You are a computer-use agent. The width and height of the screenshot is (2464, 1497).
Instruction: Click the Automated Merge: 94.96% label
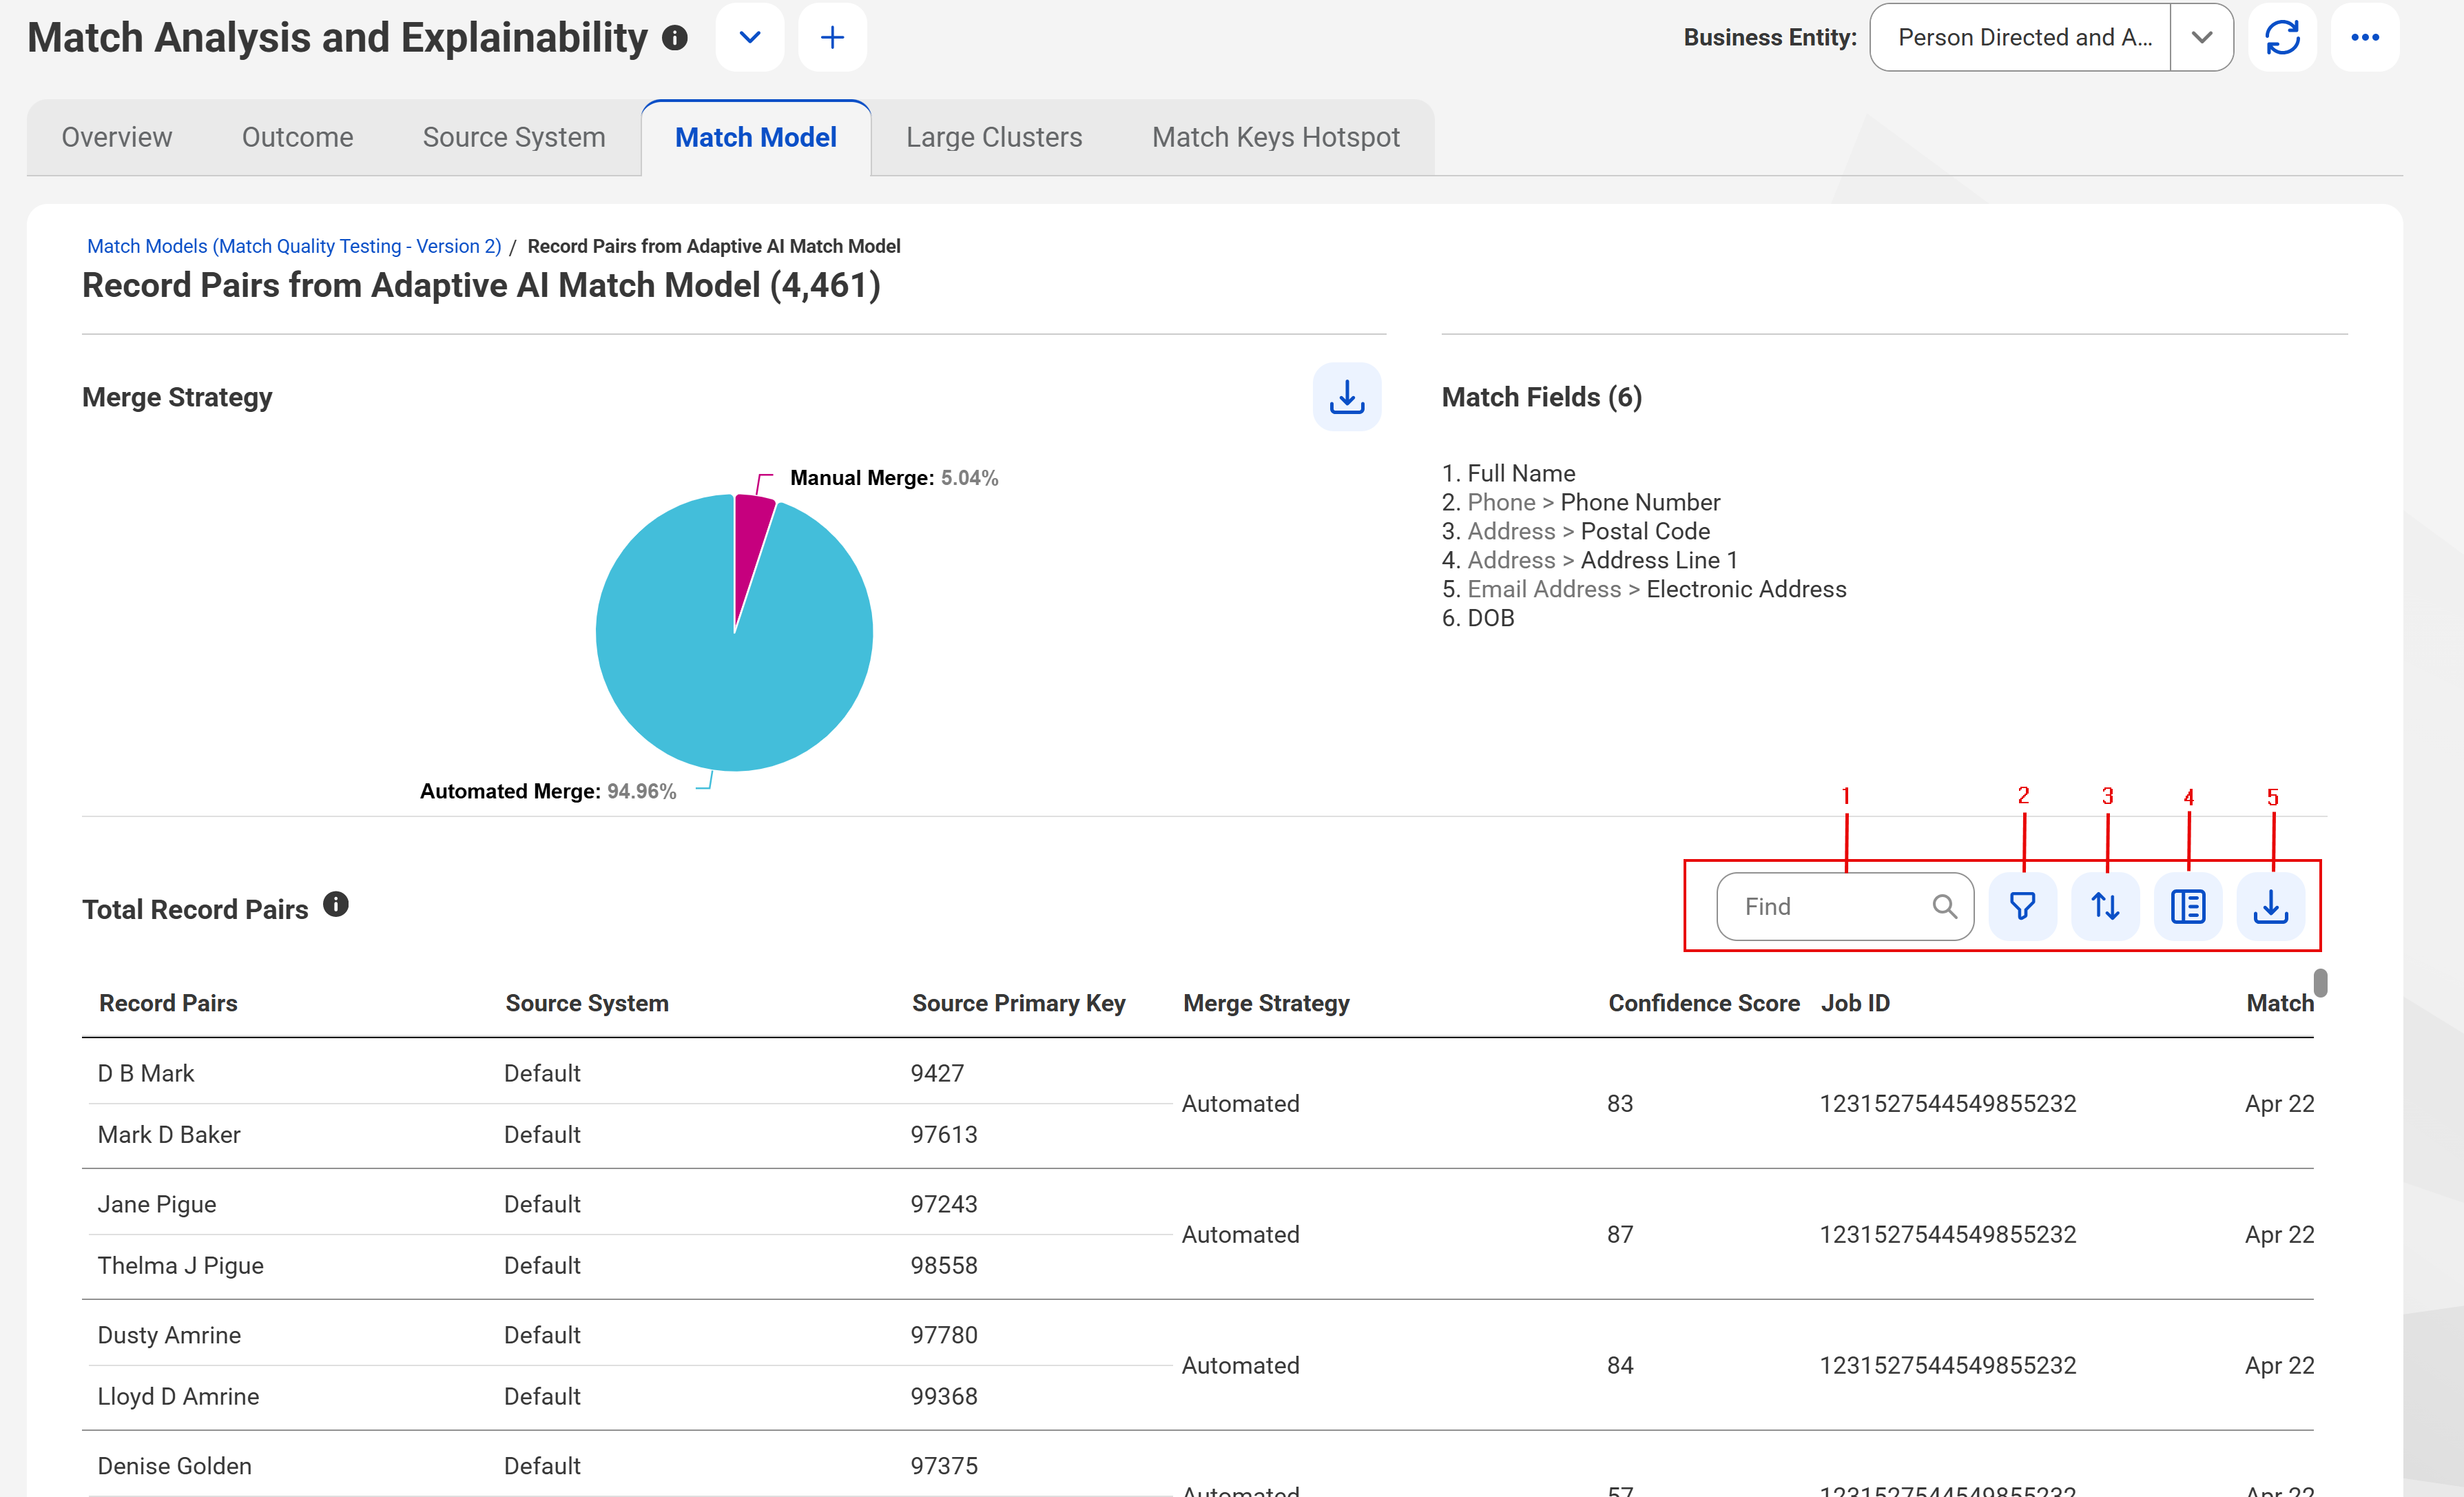548,791
